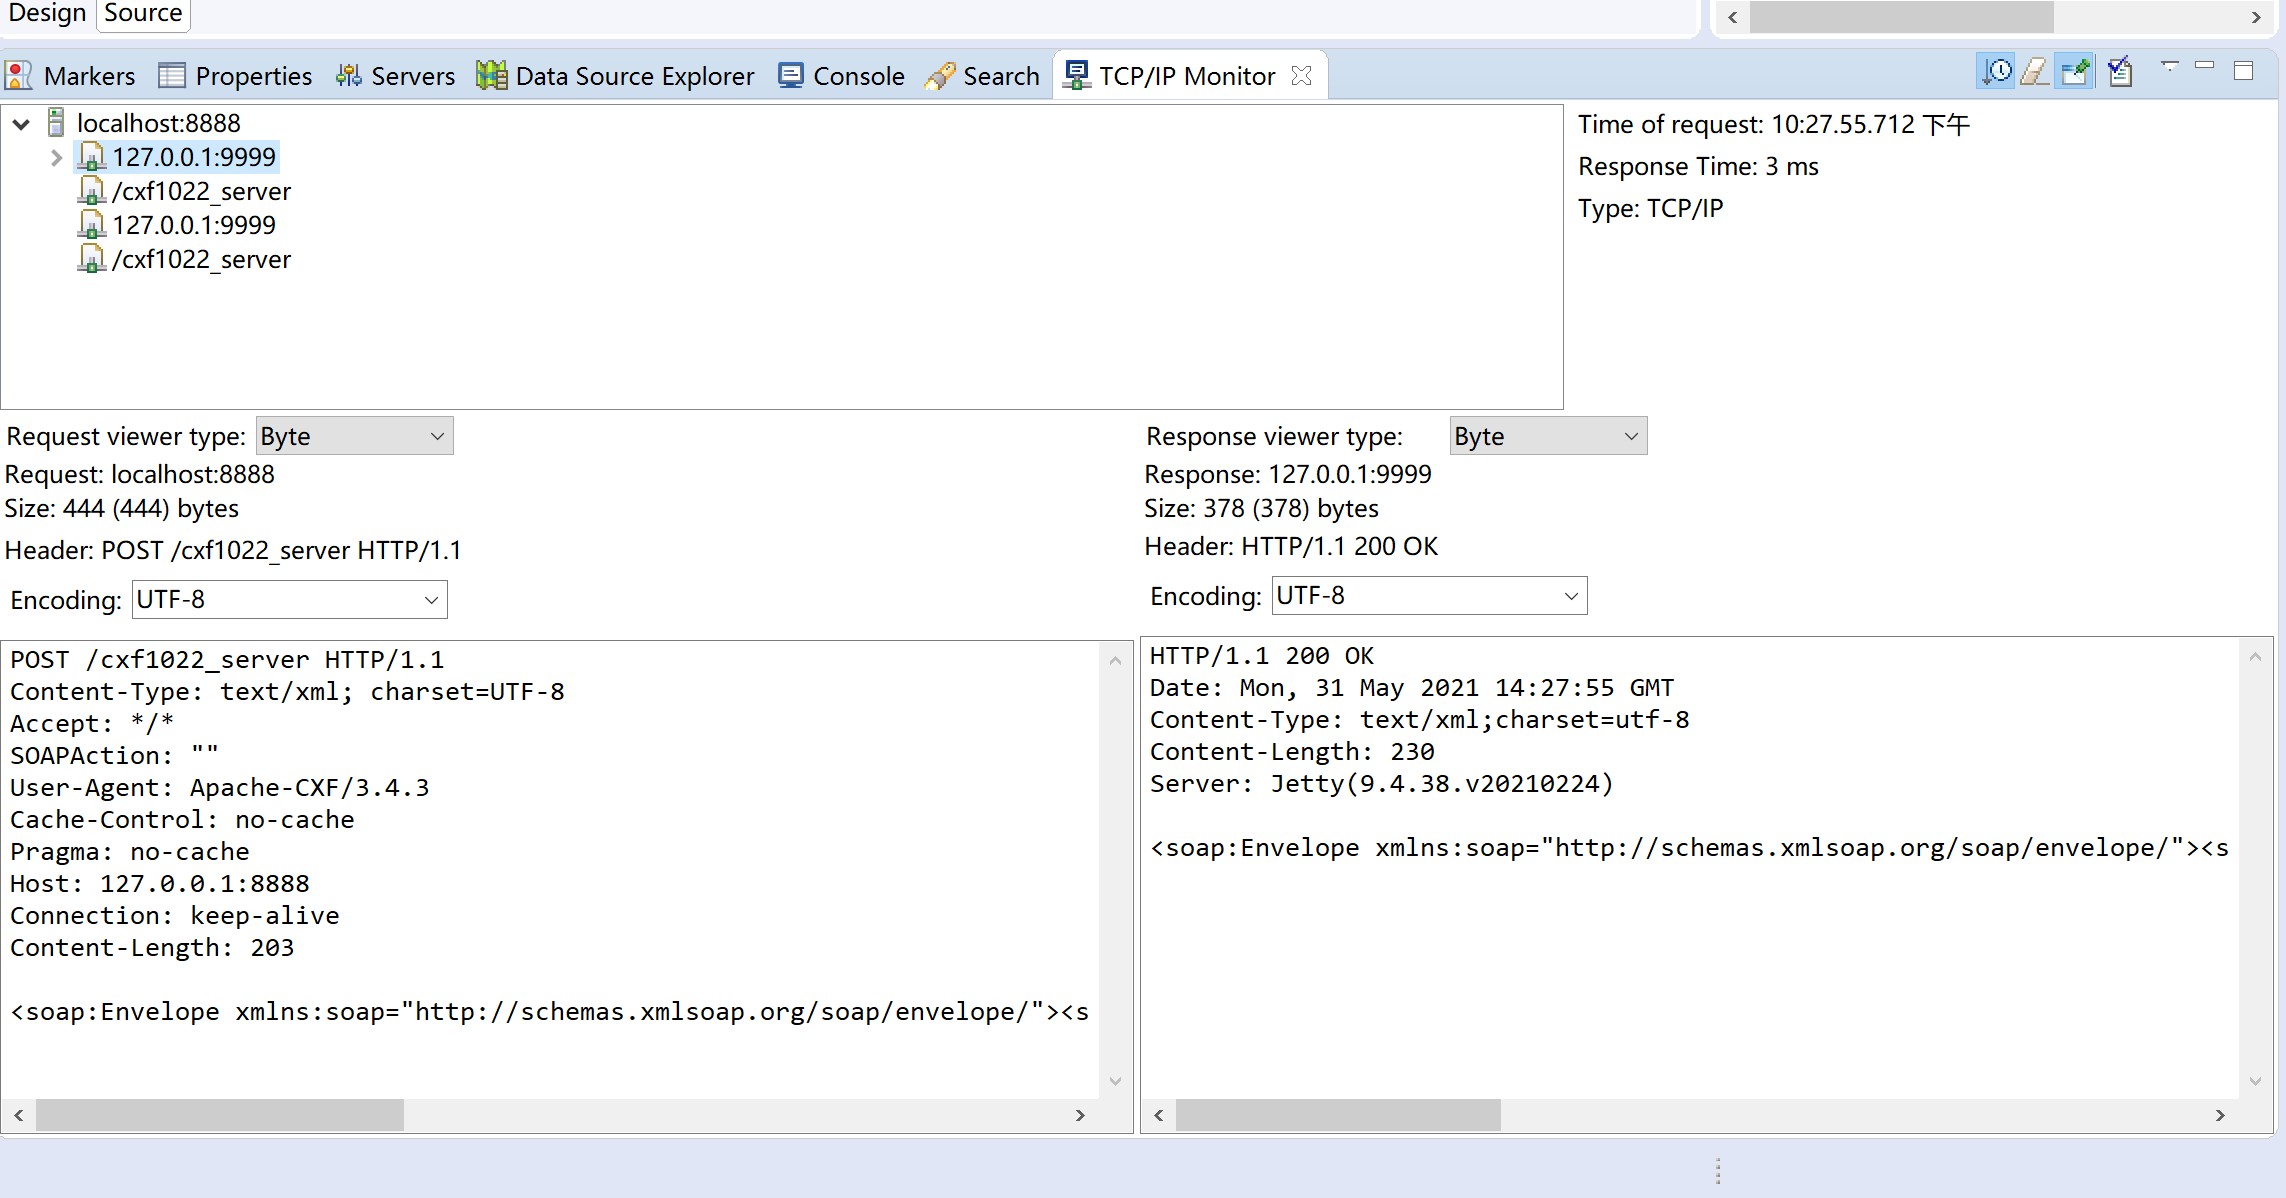2286x1198 pixels.
Task: Toggle Sort by Response Time icon
Action: [x=1997, y=73]
